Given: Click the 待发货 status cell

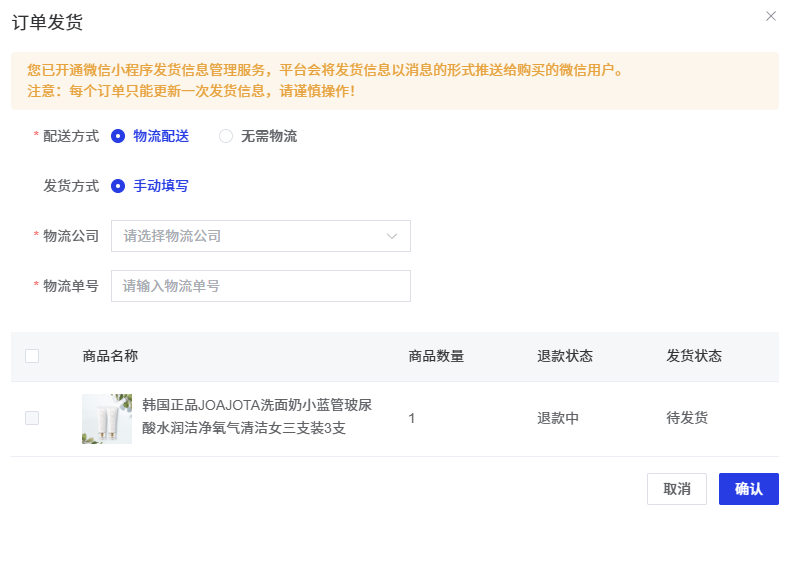Looking at the screenshot, I should (x=687, y=418).
